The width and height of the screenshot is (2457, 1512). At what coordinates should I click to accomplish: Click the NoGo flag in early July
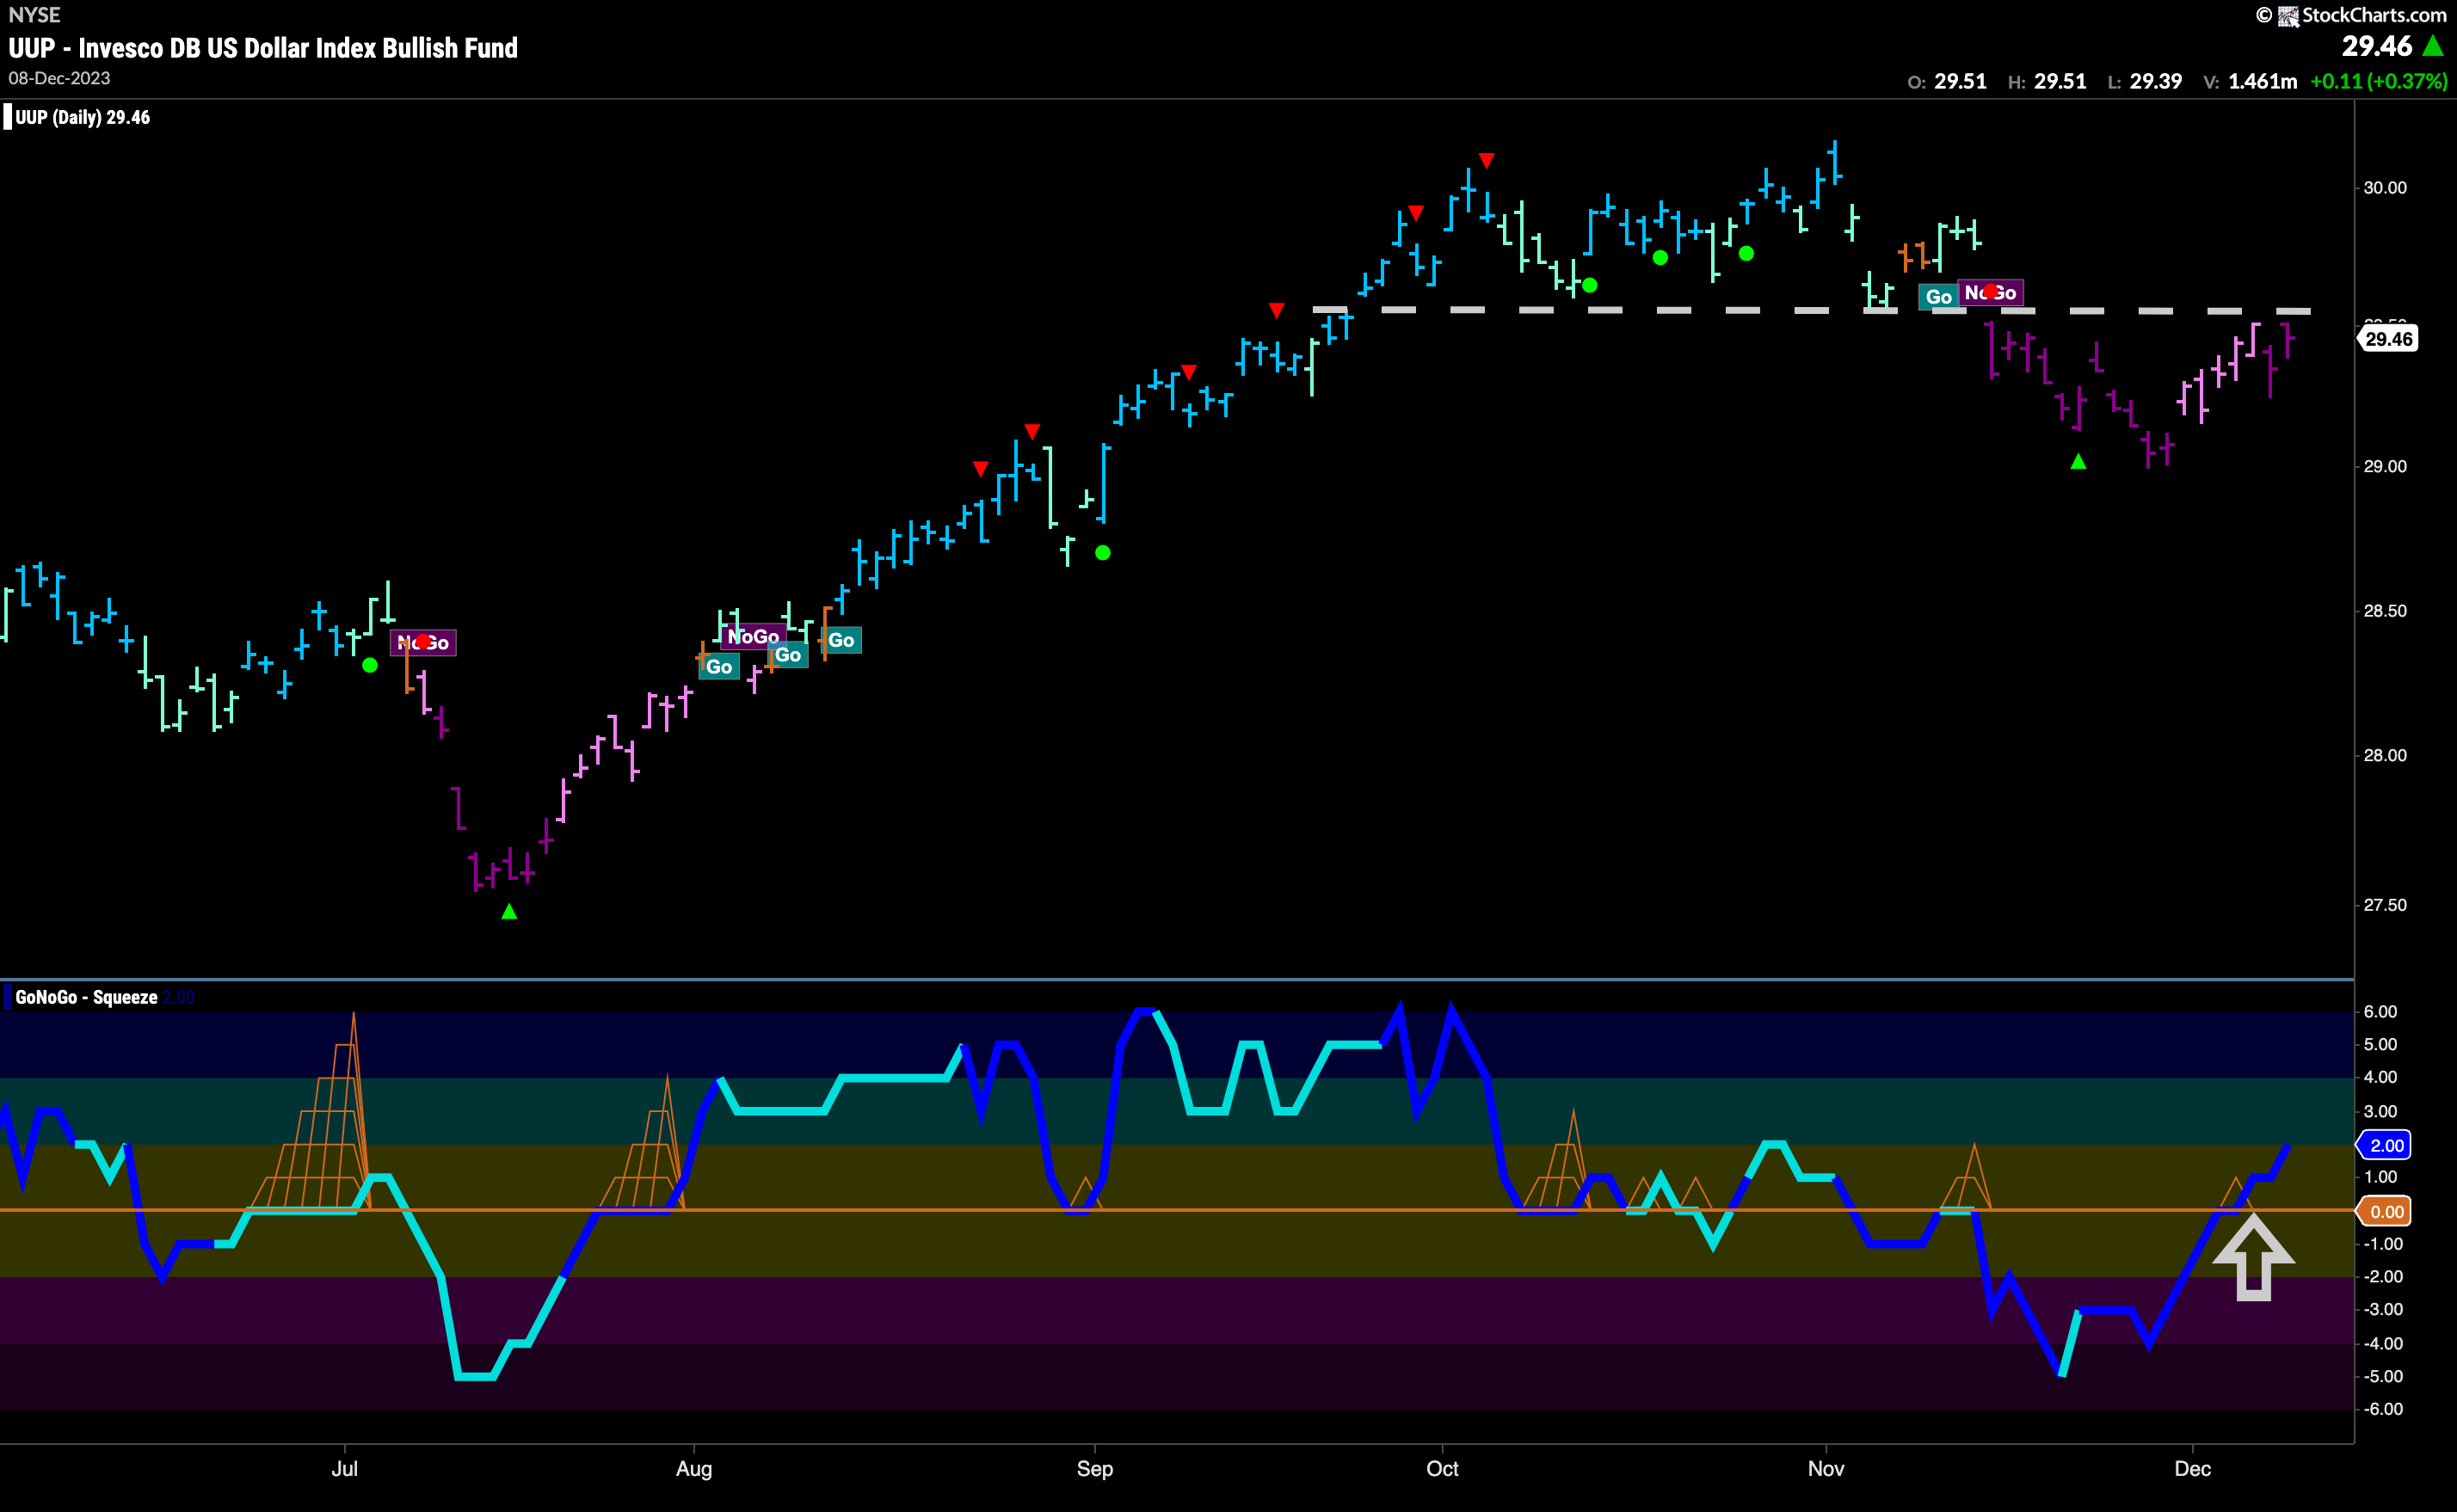[x=423, y=642]
